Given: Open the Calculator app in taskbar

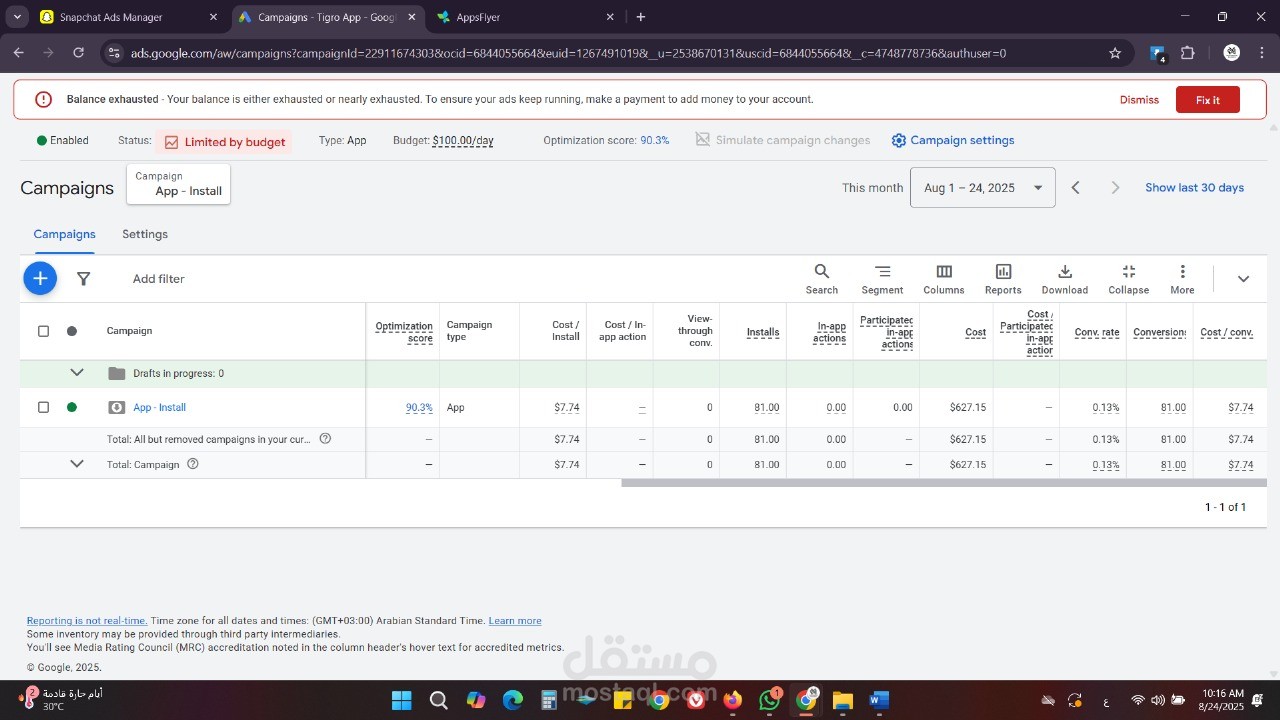Looking at the screenshot, I should [548, 700].
